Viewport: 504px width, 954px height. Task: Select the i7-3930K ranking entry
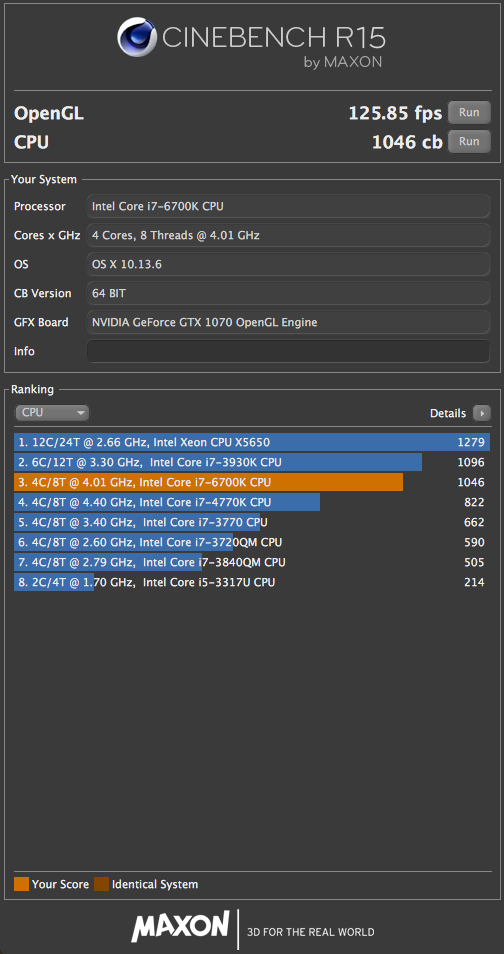(251, 462)
